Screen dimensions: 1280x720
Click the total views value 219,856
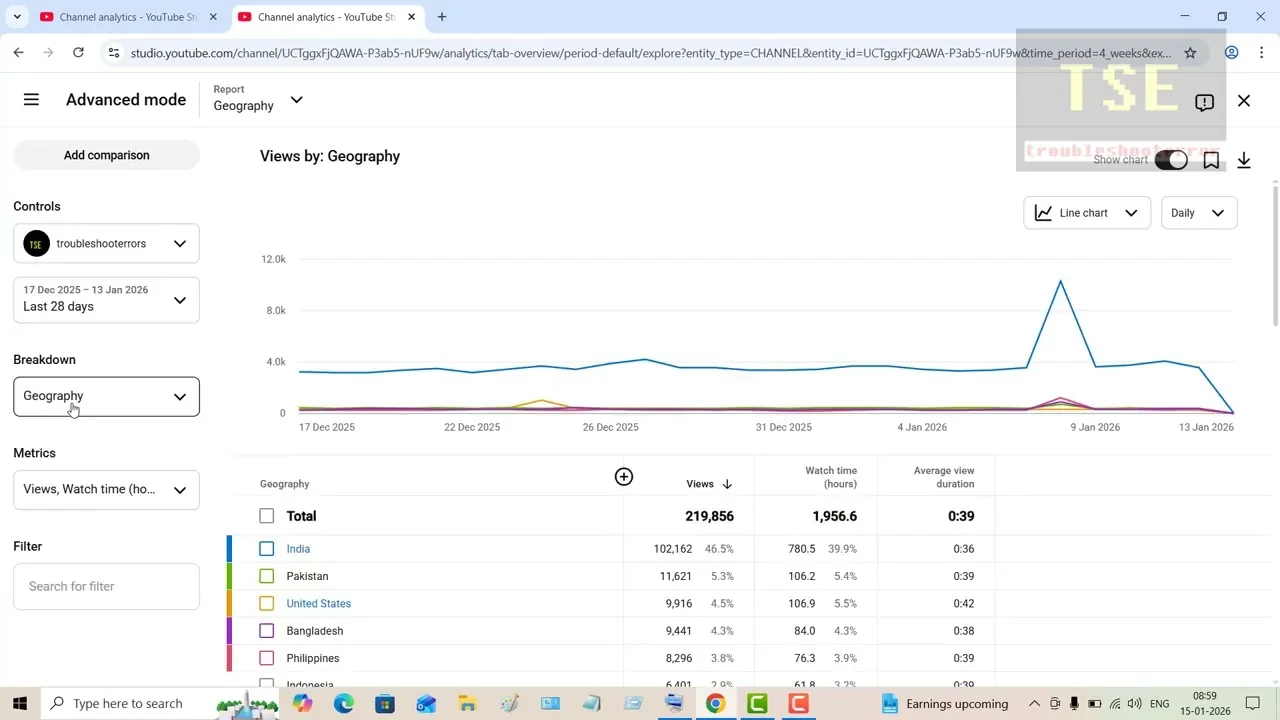click(x=709, y=516)
